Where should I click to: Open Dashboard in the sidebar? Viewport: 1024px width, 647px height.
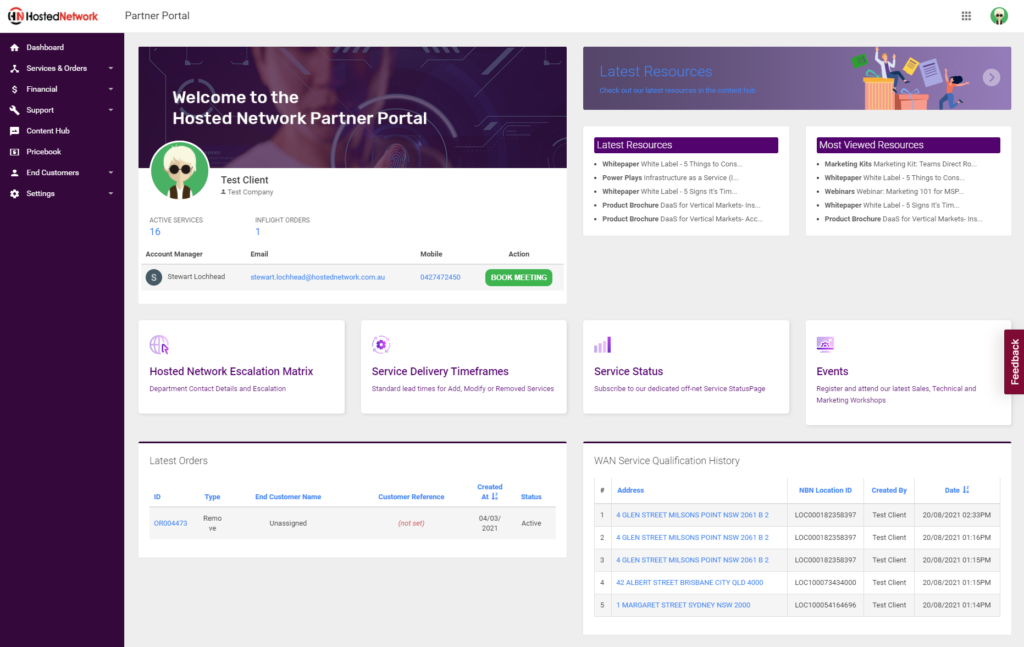(x=45, y=48)
